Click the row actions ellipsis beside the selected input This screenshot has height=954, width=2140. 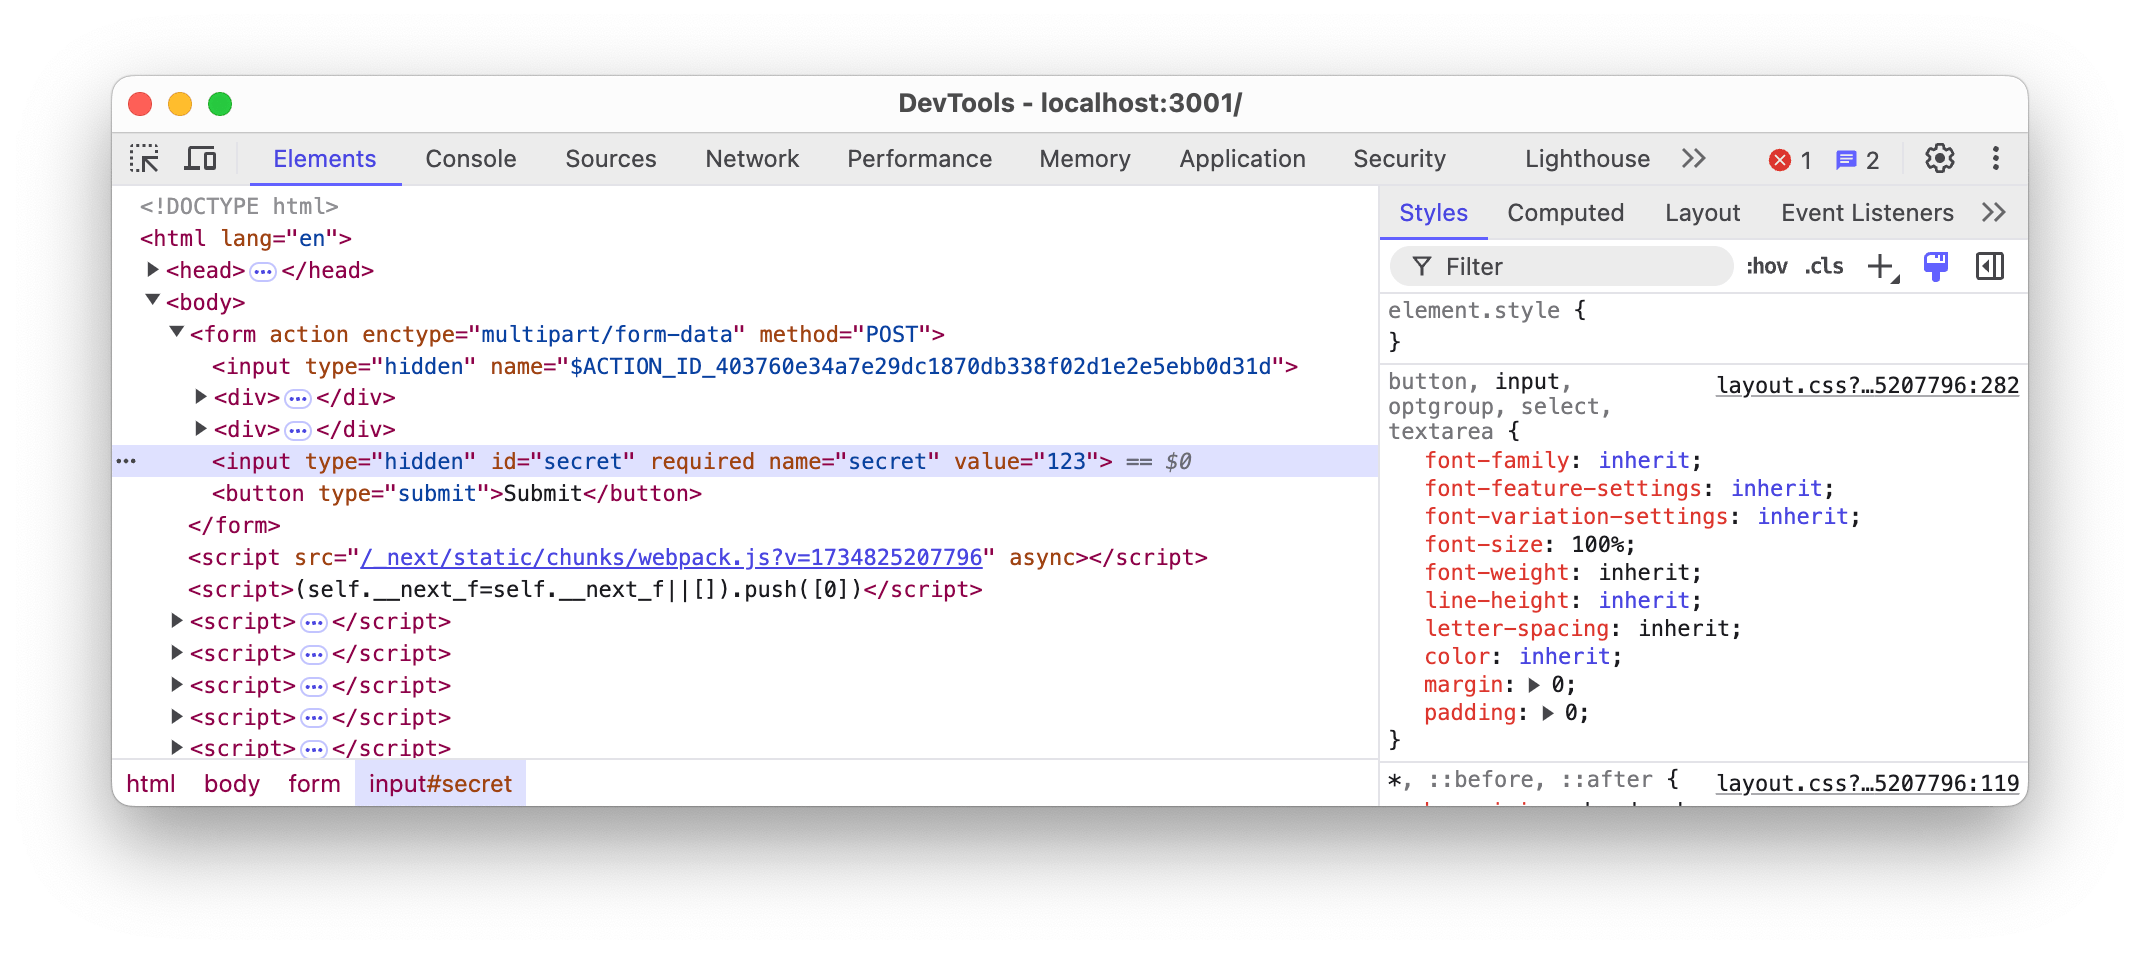coord(126,461)
